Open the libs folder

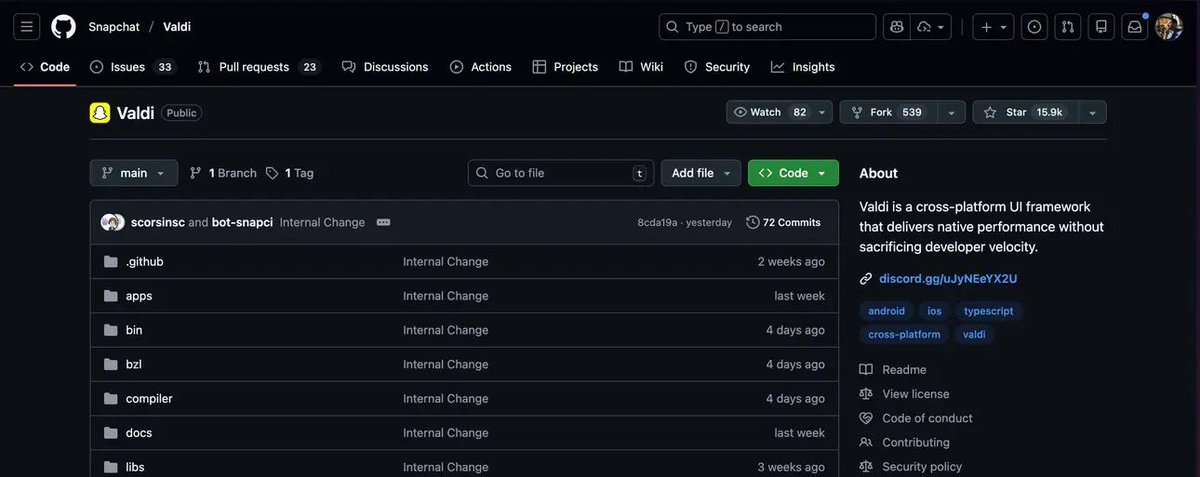(x=135, y=467)
